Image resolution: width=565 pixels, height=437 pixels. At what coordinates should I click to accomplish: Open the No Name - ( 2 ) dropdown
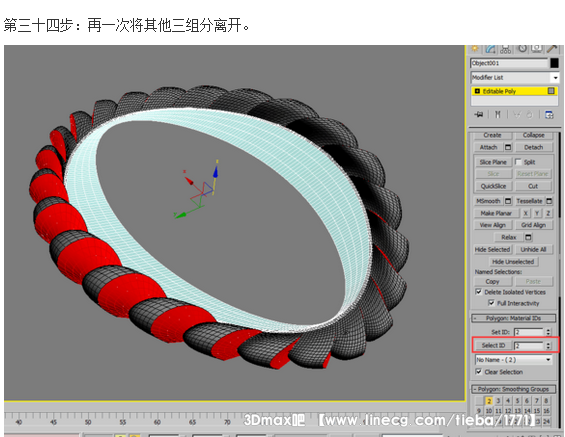(513, 360)
